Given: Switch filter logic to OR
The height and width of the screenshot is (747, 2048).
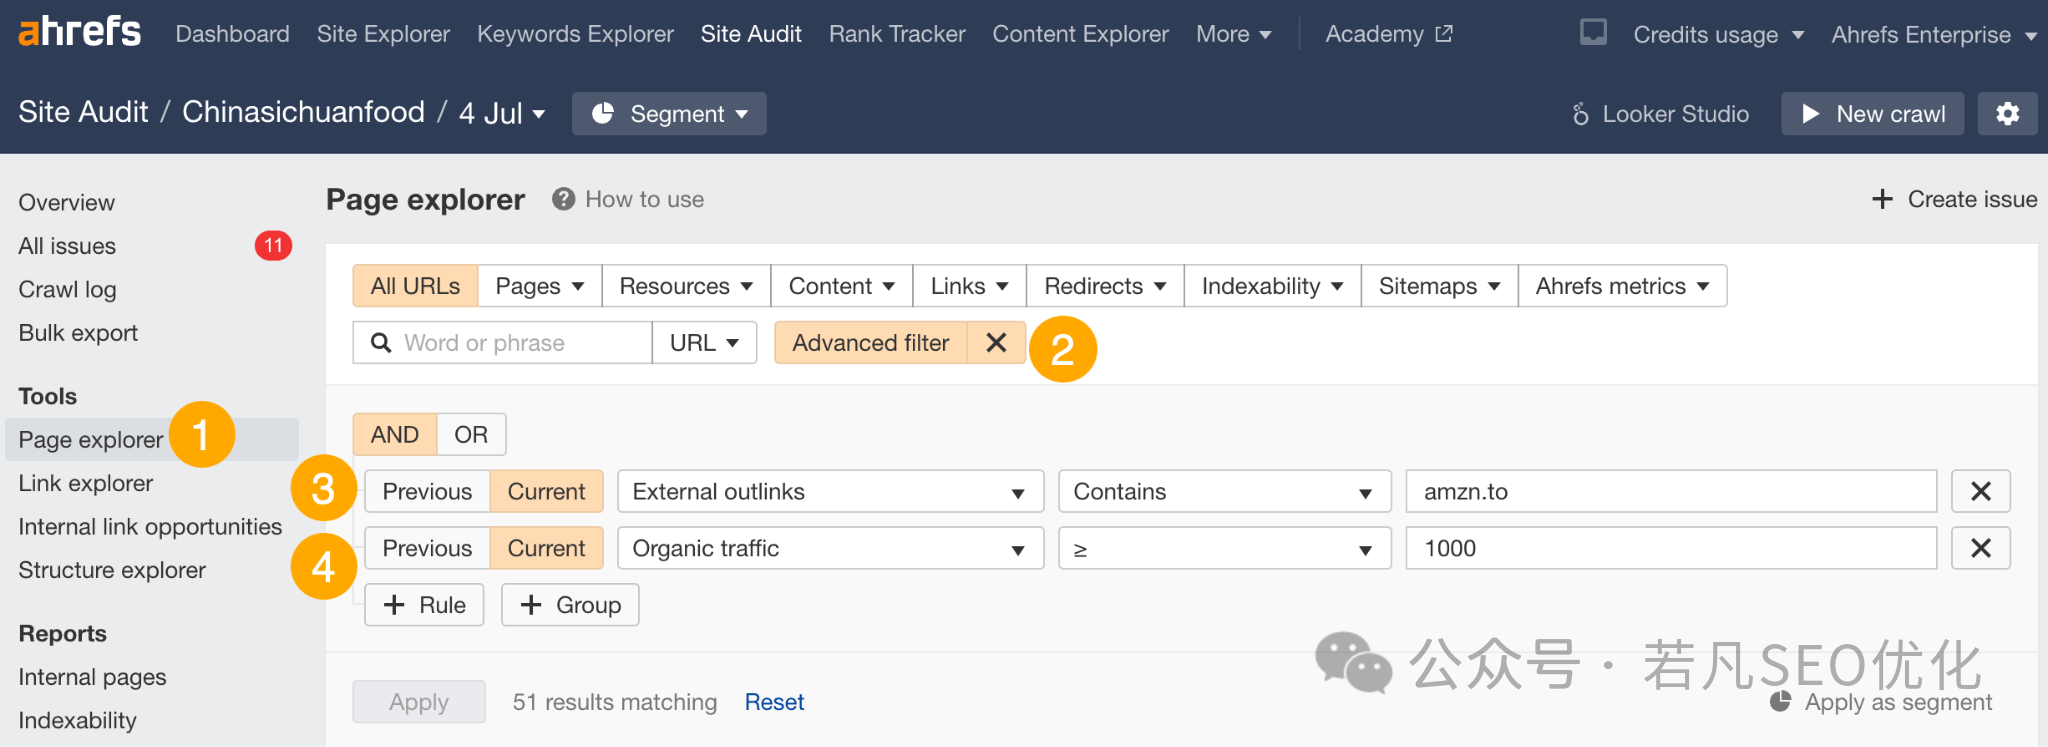Looking at the screenshot, I should (x=471, y=435).
